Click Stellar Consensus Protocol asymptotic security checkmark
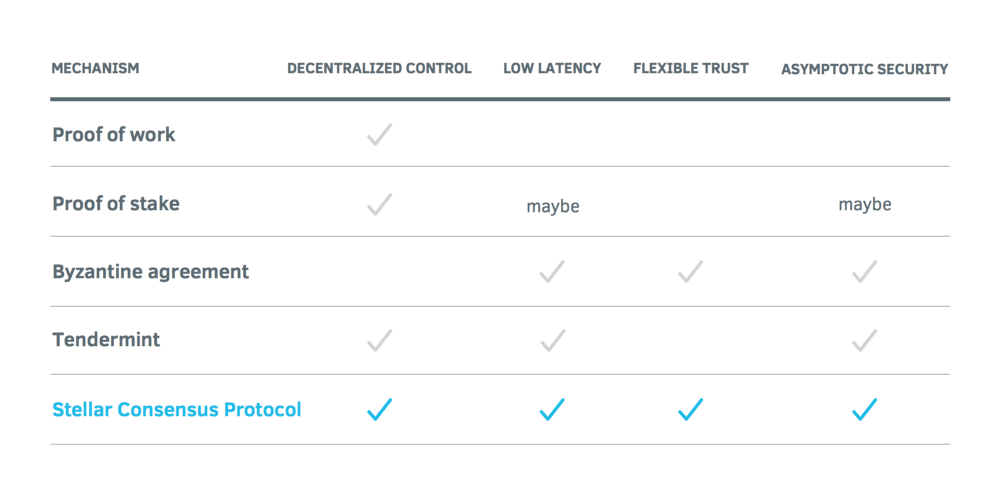This screenshot has width=1000, height=500. (865, 409)
